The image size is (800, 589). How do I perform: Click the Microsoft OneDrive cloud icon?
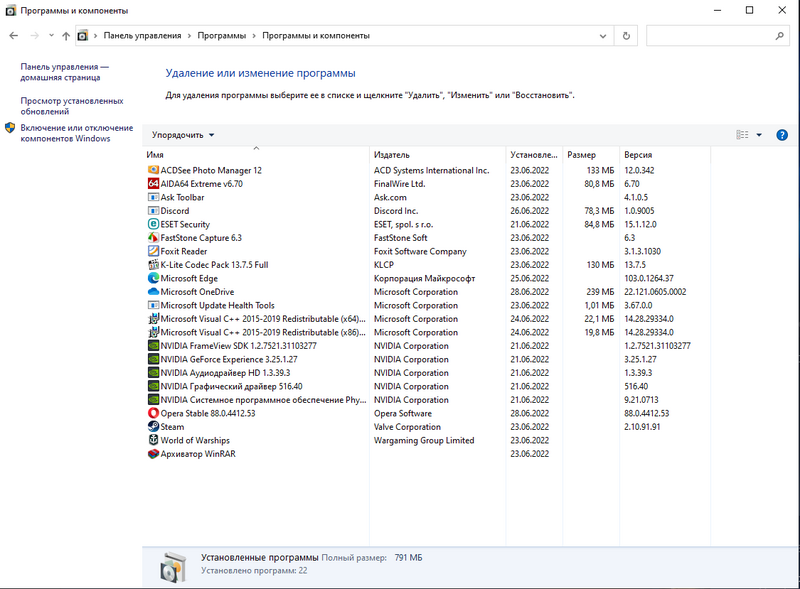click(x=153, y=291)
